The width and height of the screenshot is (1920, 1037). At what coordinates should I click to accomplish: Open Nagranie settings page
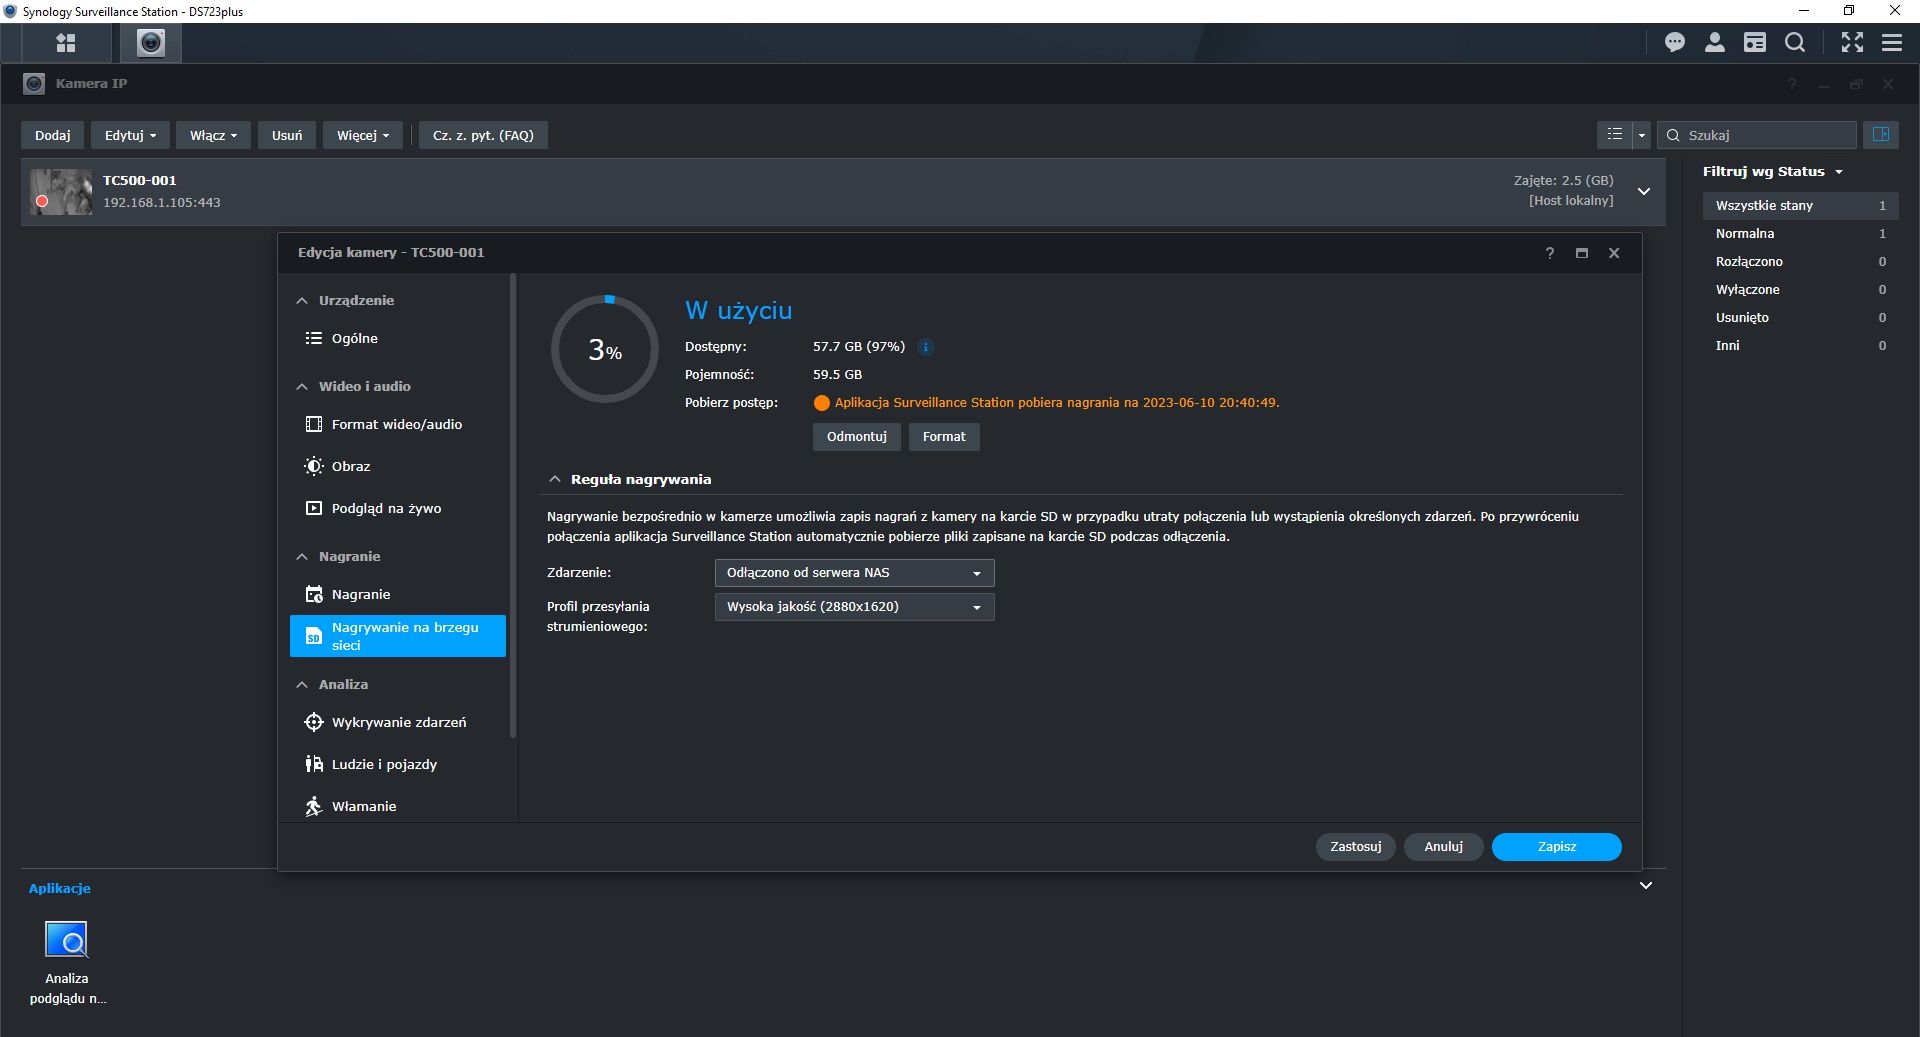coord(398,594)
